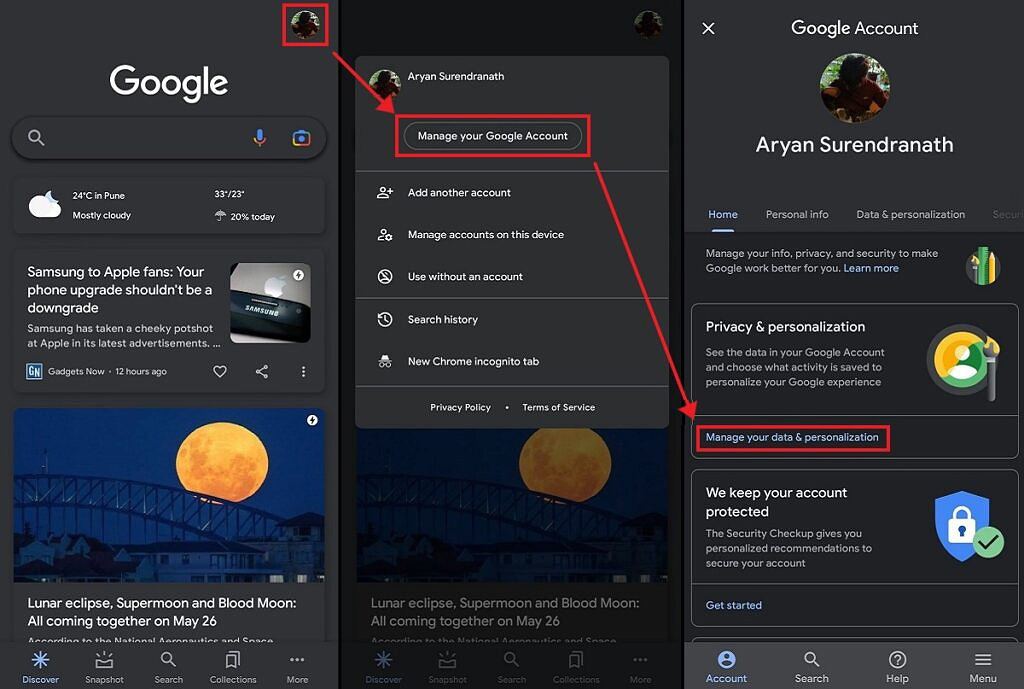This screenshot has height=689, width=1024.
Task: Tap the voice search microphone icon
Action: pos(259,137)
